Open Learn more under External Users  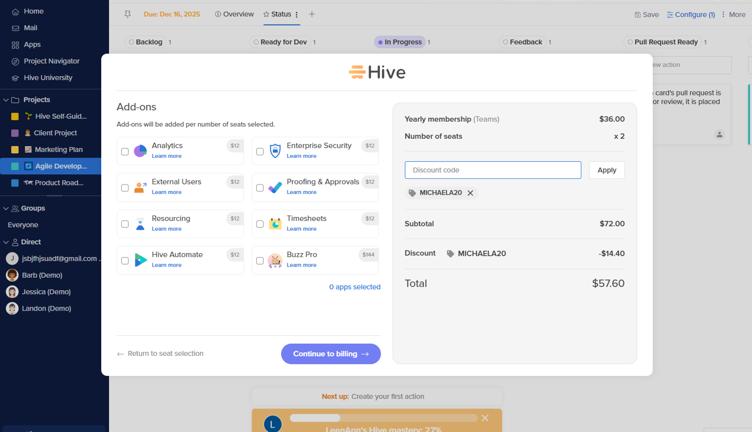pyautogui.click(x=166, y=192)
